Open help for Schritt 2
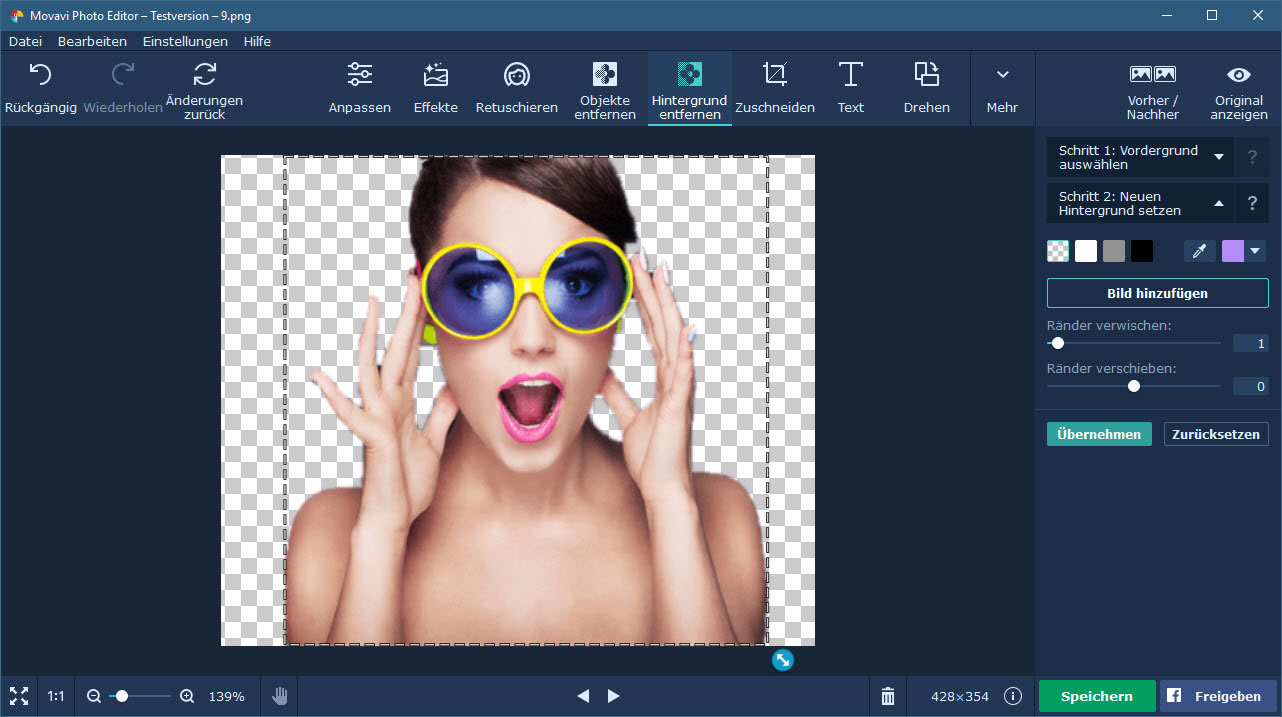The image size is (1282, 717). tap(1252, 203)
